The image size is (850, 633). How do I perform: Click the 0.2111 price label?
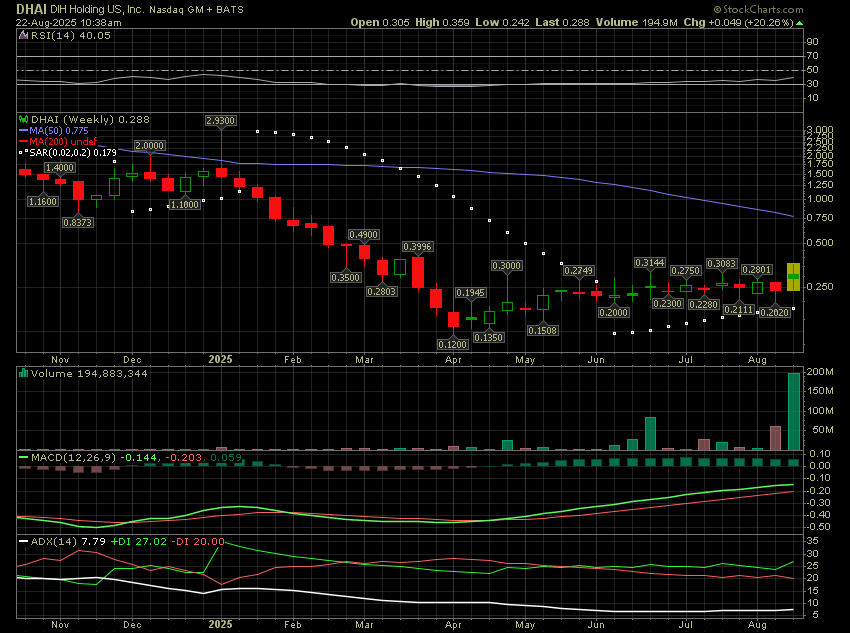[x=739, y=309]
